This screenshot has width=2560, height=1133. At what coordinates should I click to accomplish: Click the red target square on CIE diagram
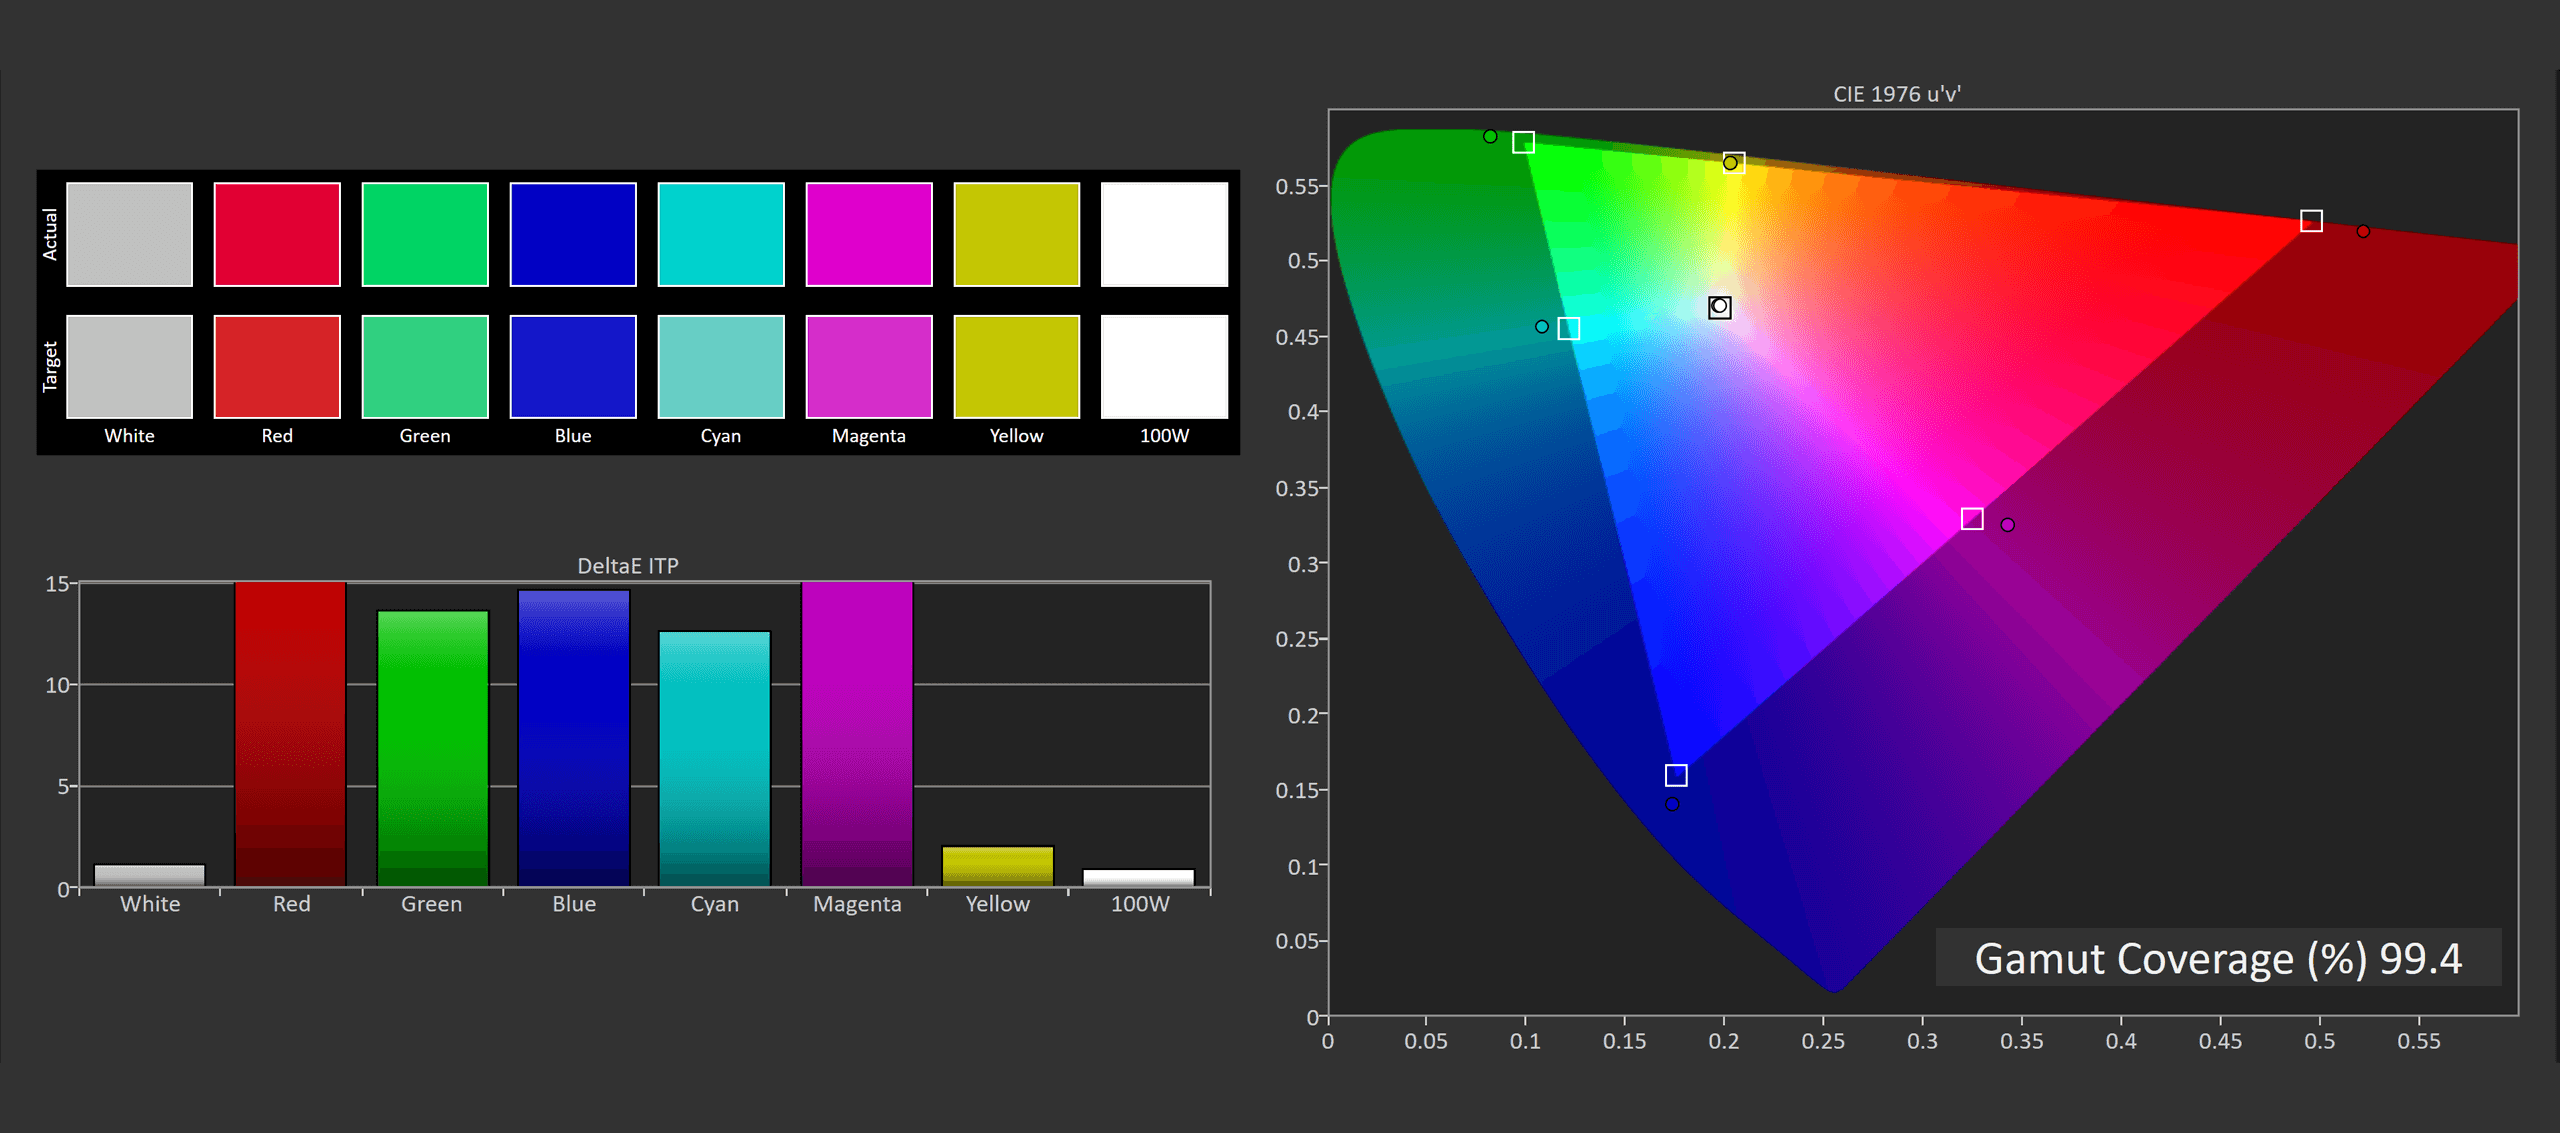click(x=2311, y=221)
